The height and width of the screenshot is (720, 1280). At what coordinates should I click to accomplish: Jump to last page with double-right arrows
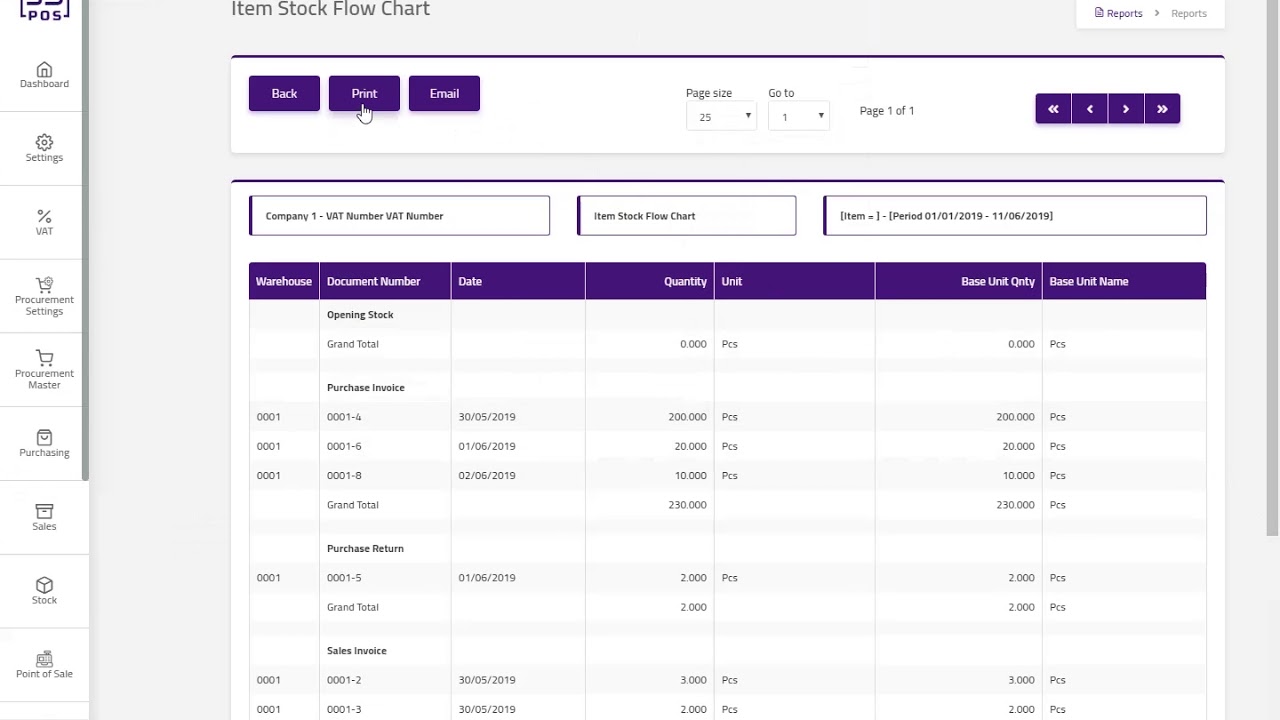click(1162, 109)
